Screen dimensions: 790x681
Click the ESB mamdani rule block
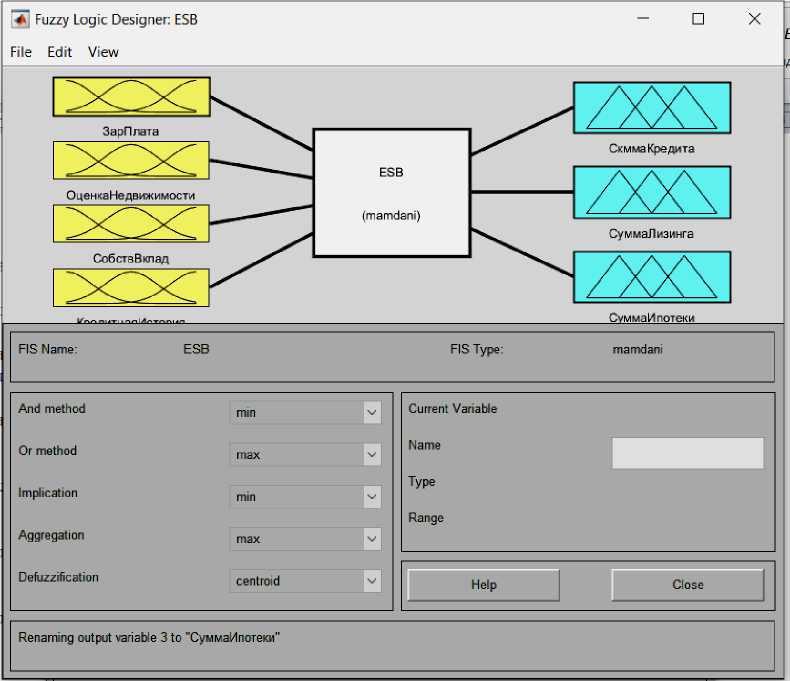click(391, 192)
